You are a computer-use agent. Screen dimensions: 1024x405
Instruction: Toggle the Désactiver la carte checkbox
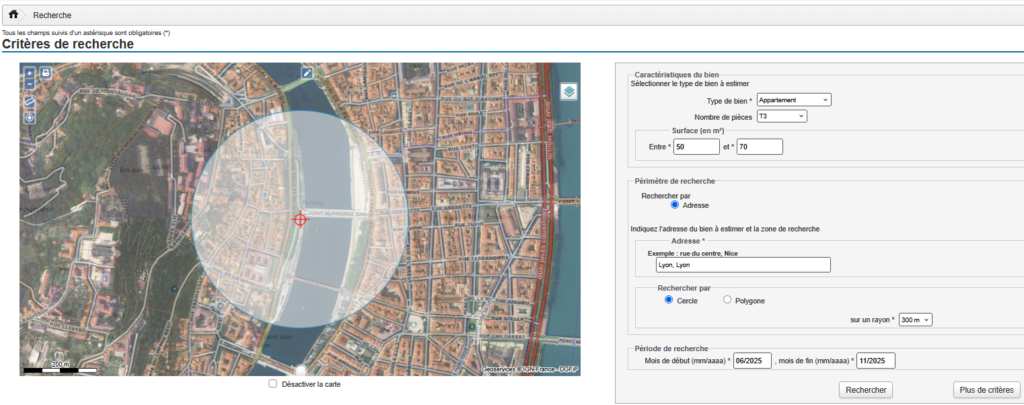coord(273,384)
